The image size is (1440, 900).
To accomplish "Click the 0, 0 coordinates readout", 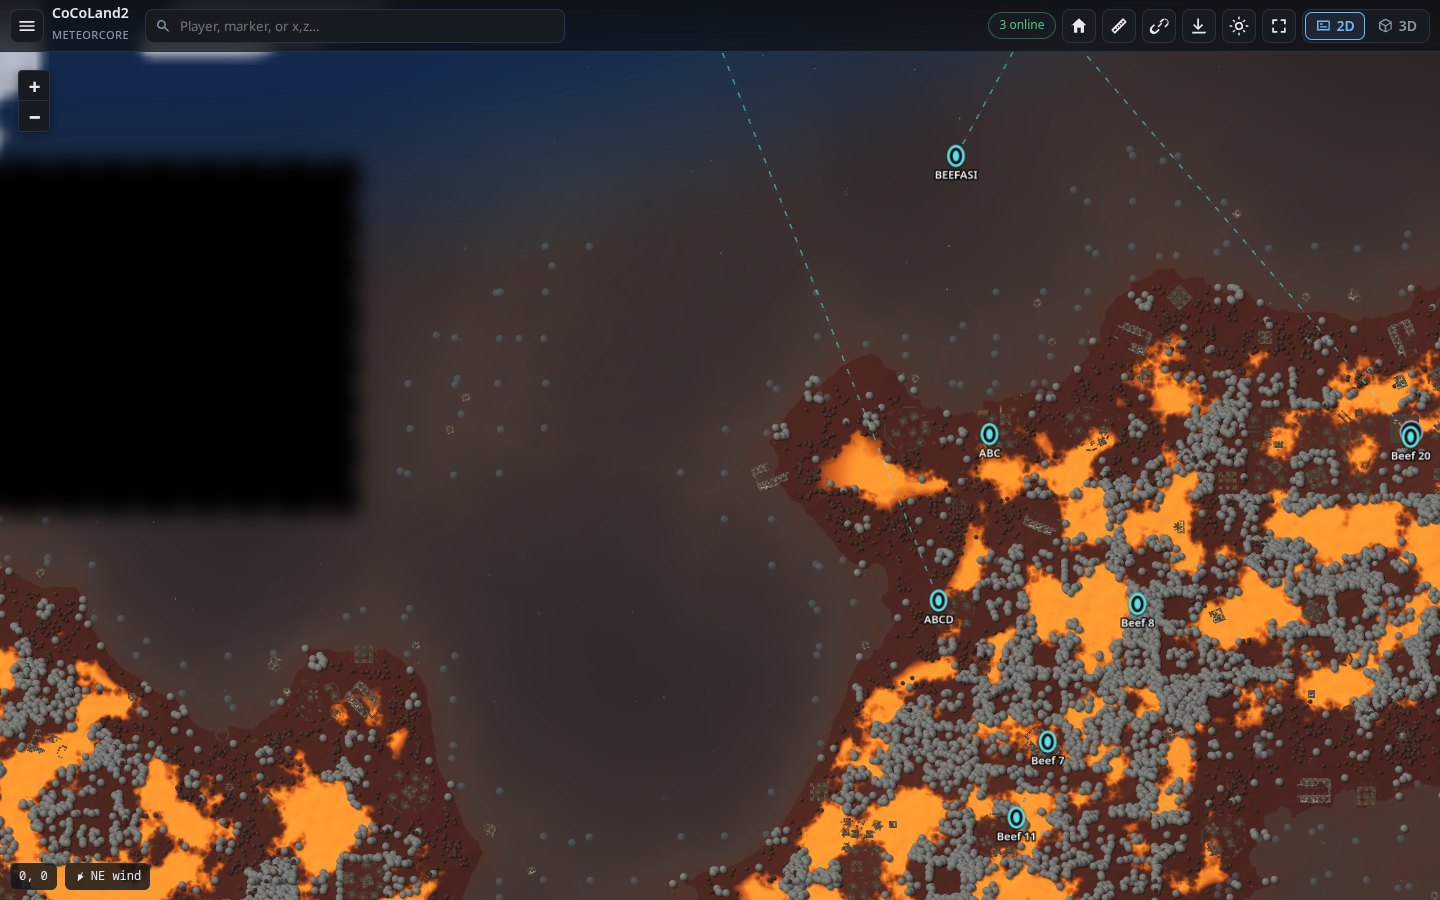I will tap(33, 876).
